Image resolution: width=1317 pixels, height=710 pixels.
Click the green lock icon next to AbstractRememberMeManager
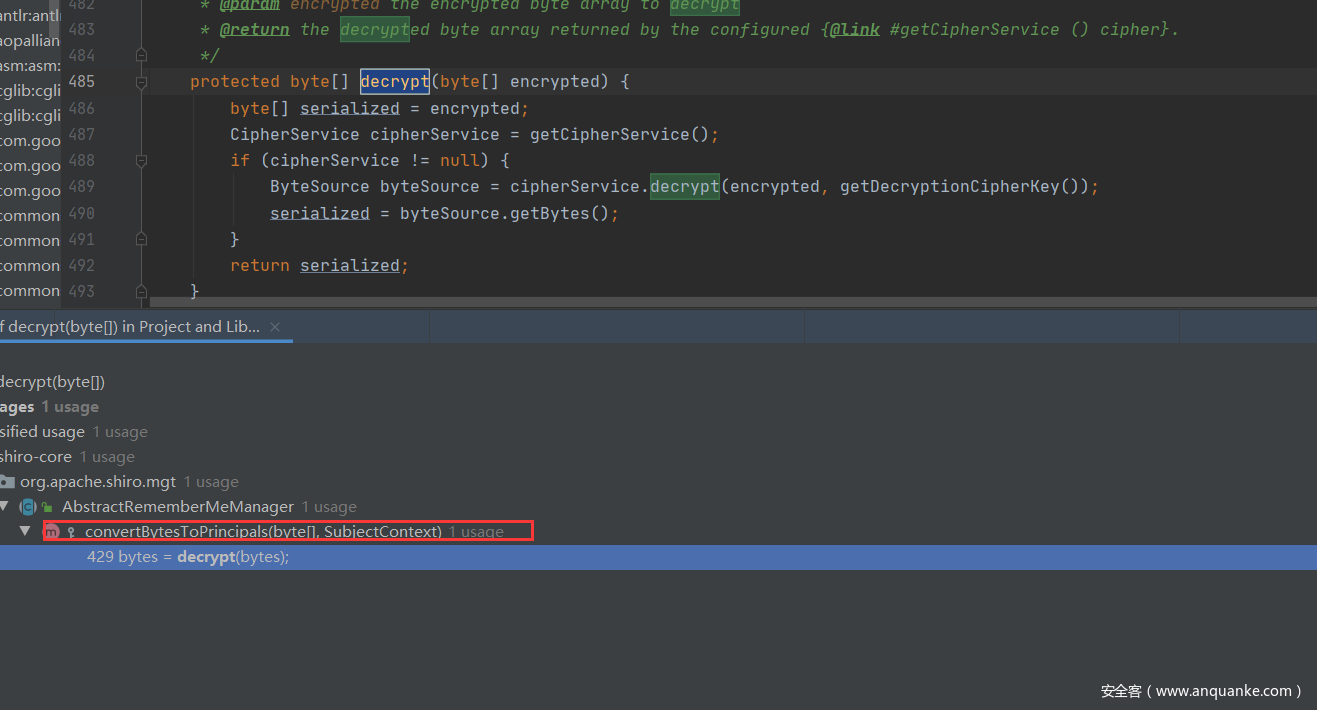click(47, 508)
